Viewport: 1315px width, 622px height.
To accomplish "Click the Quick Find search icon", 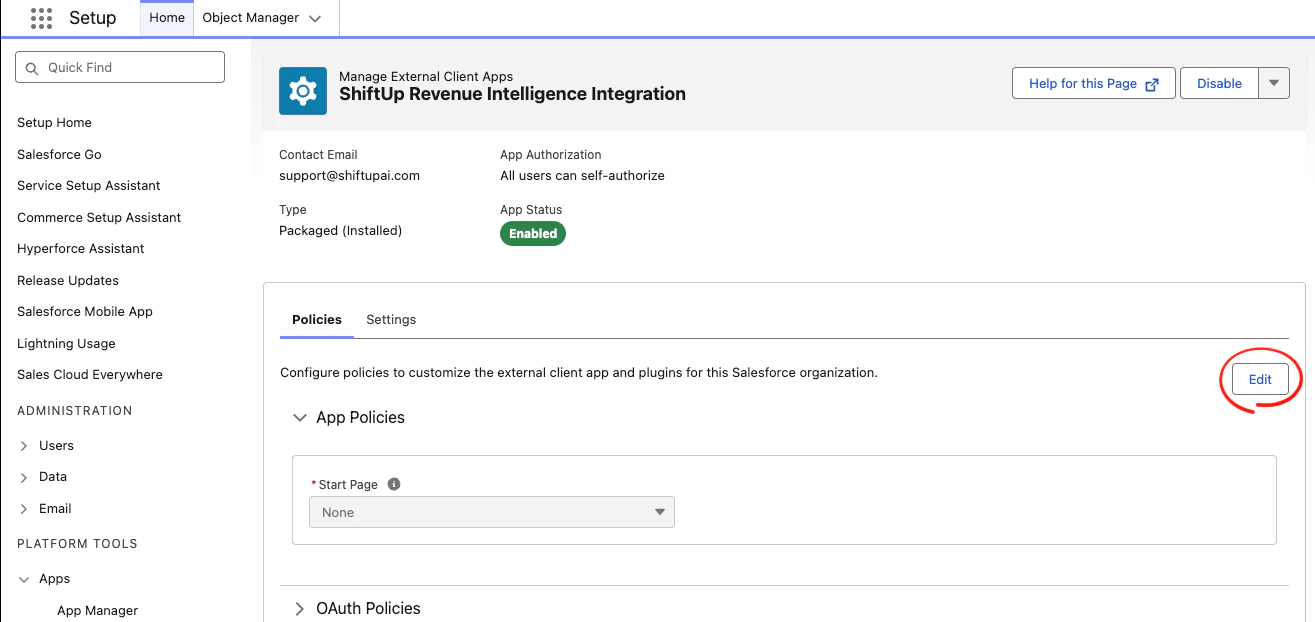I will point(32,68).
